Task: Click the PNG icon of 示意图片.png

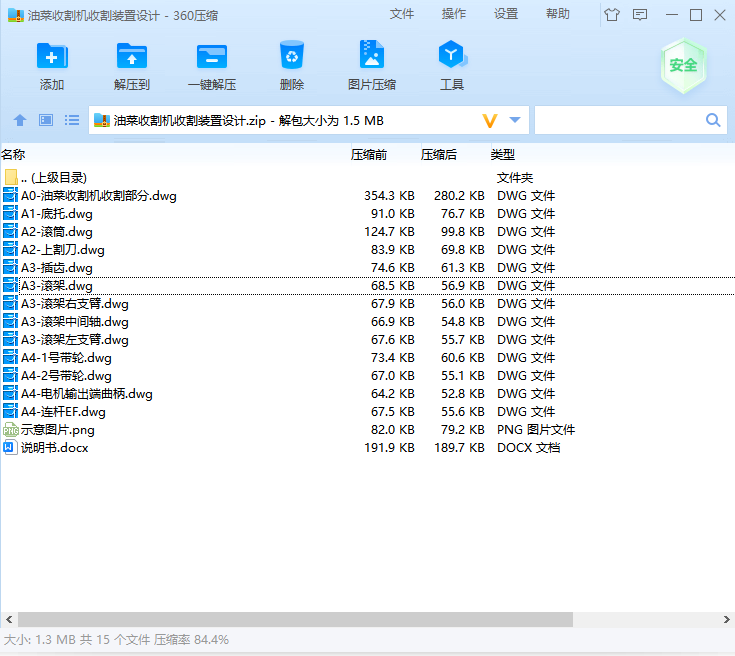Action: [x=10, y=429]
